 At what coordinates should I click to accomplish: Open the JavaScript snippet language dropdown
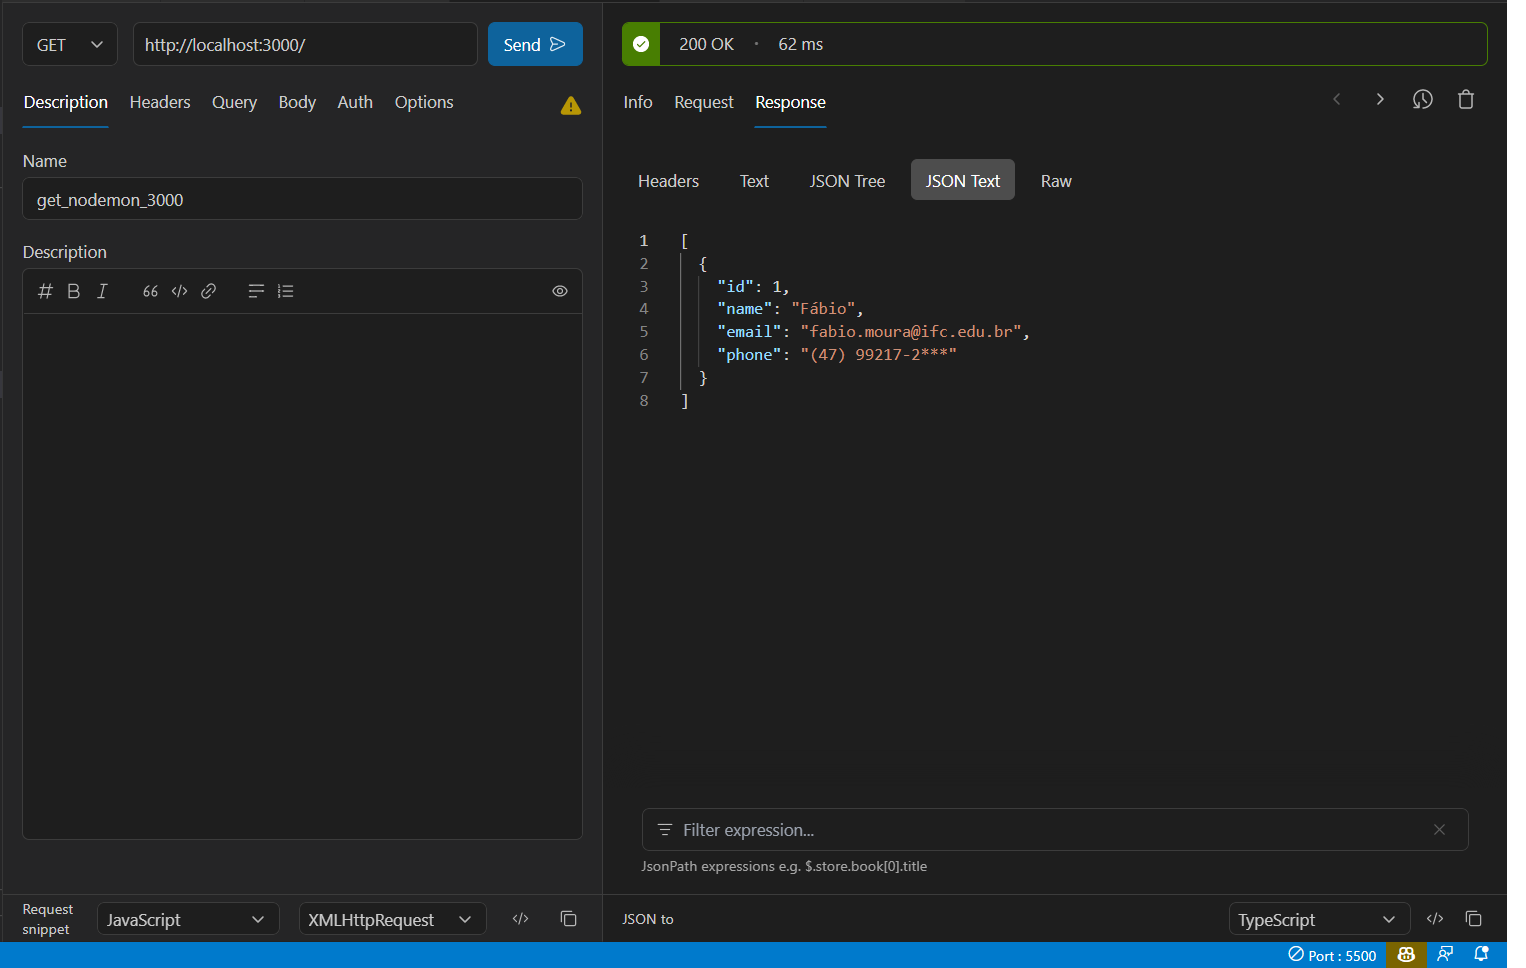(186, 919)
